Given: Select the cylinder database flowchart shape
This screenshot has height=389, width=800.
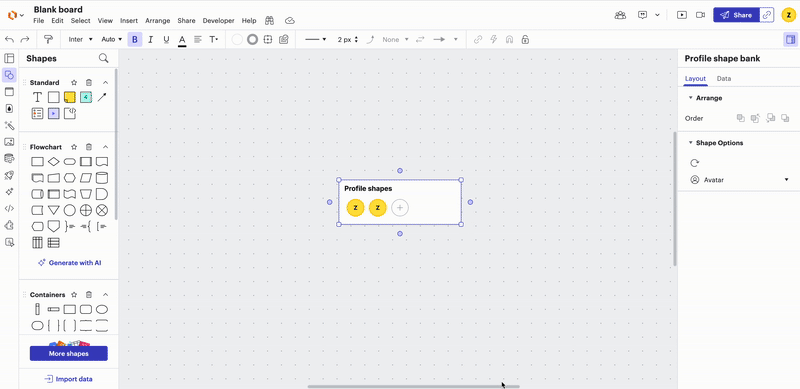Looking at the screenshot, I should point(102,178).
